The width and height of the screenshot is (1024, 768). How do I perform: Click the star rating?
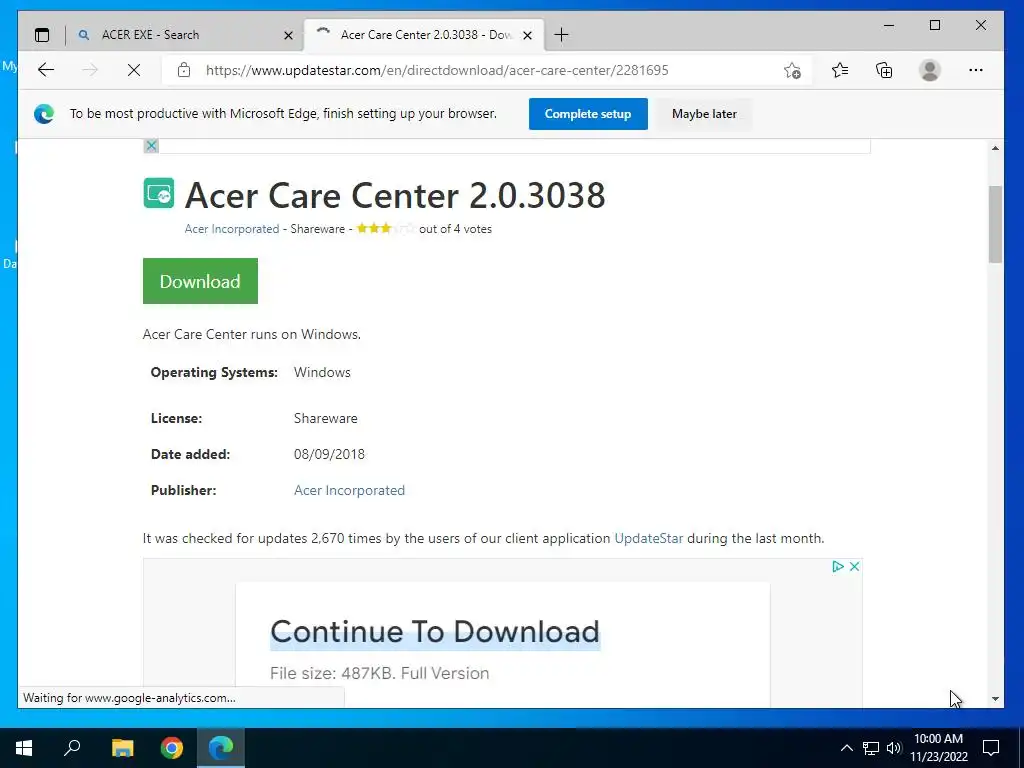point(385,229)
